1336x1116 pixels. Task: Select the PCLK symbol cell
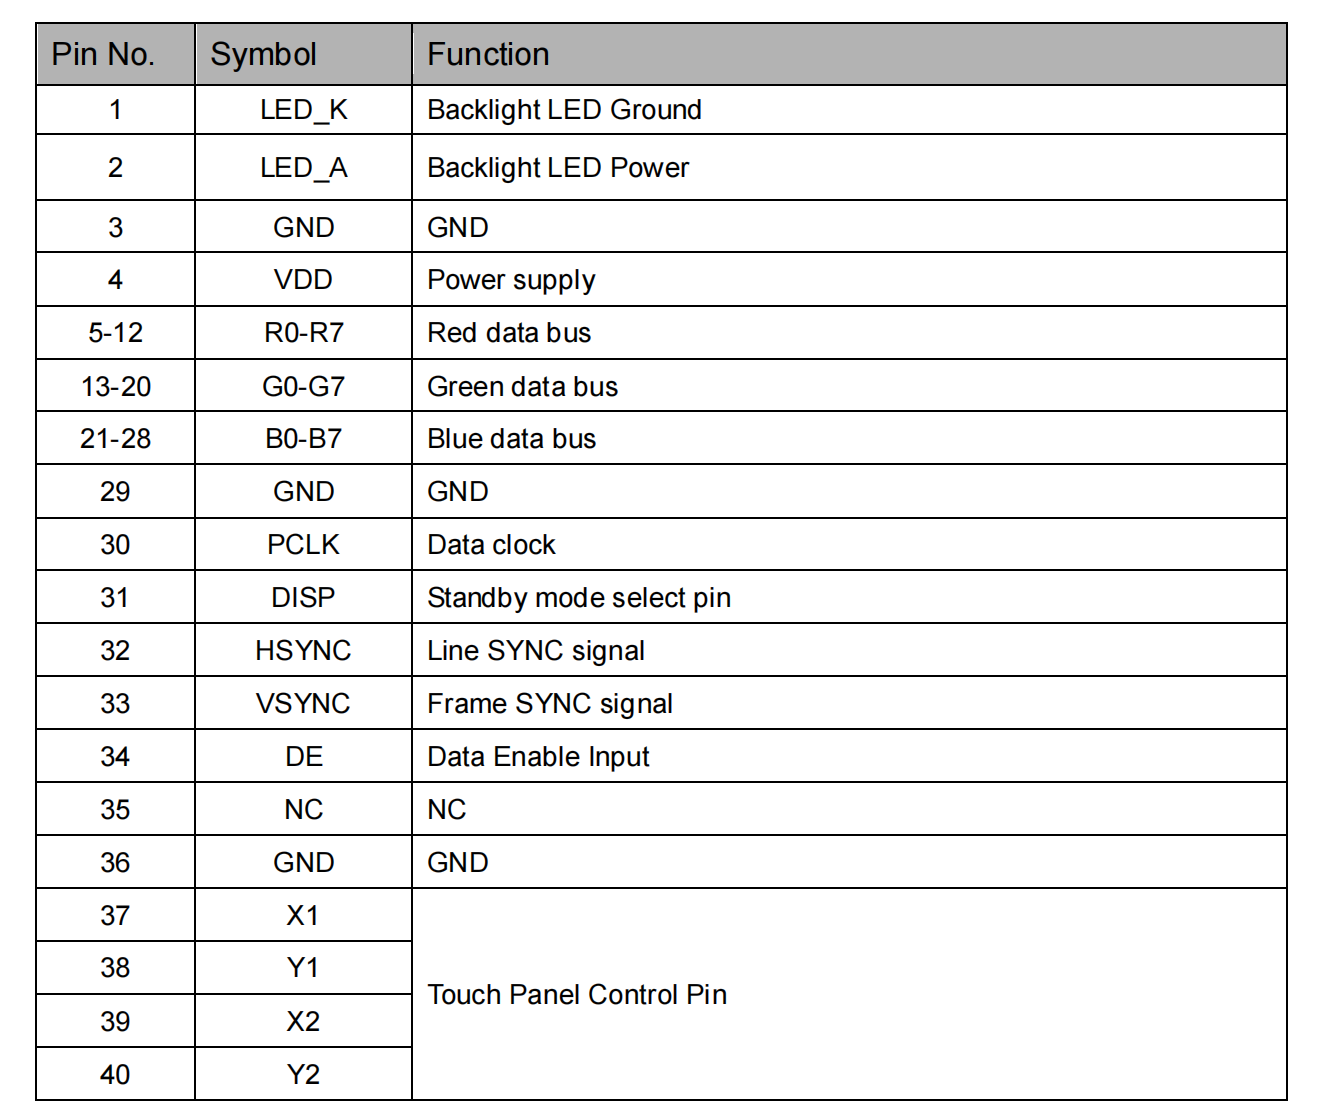303,545
